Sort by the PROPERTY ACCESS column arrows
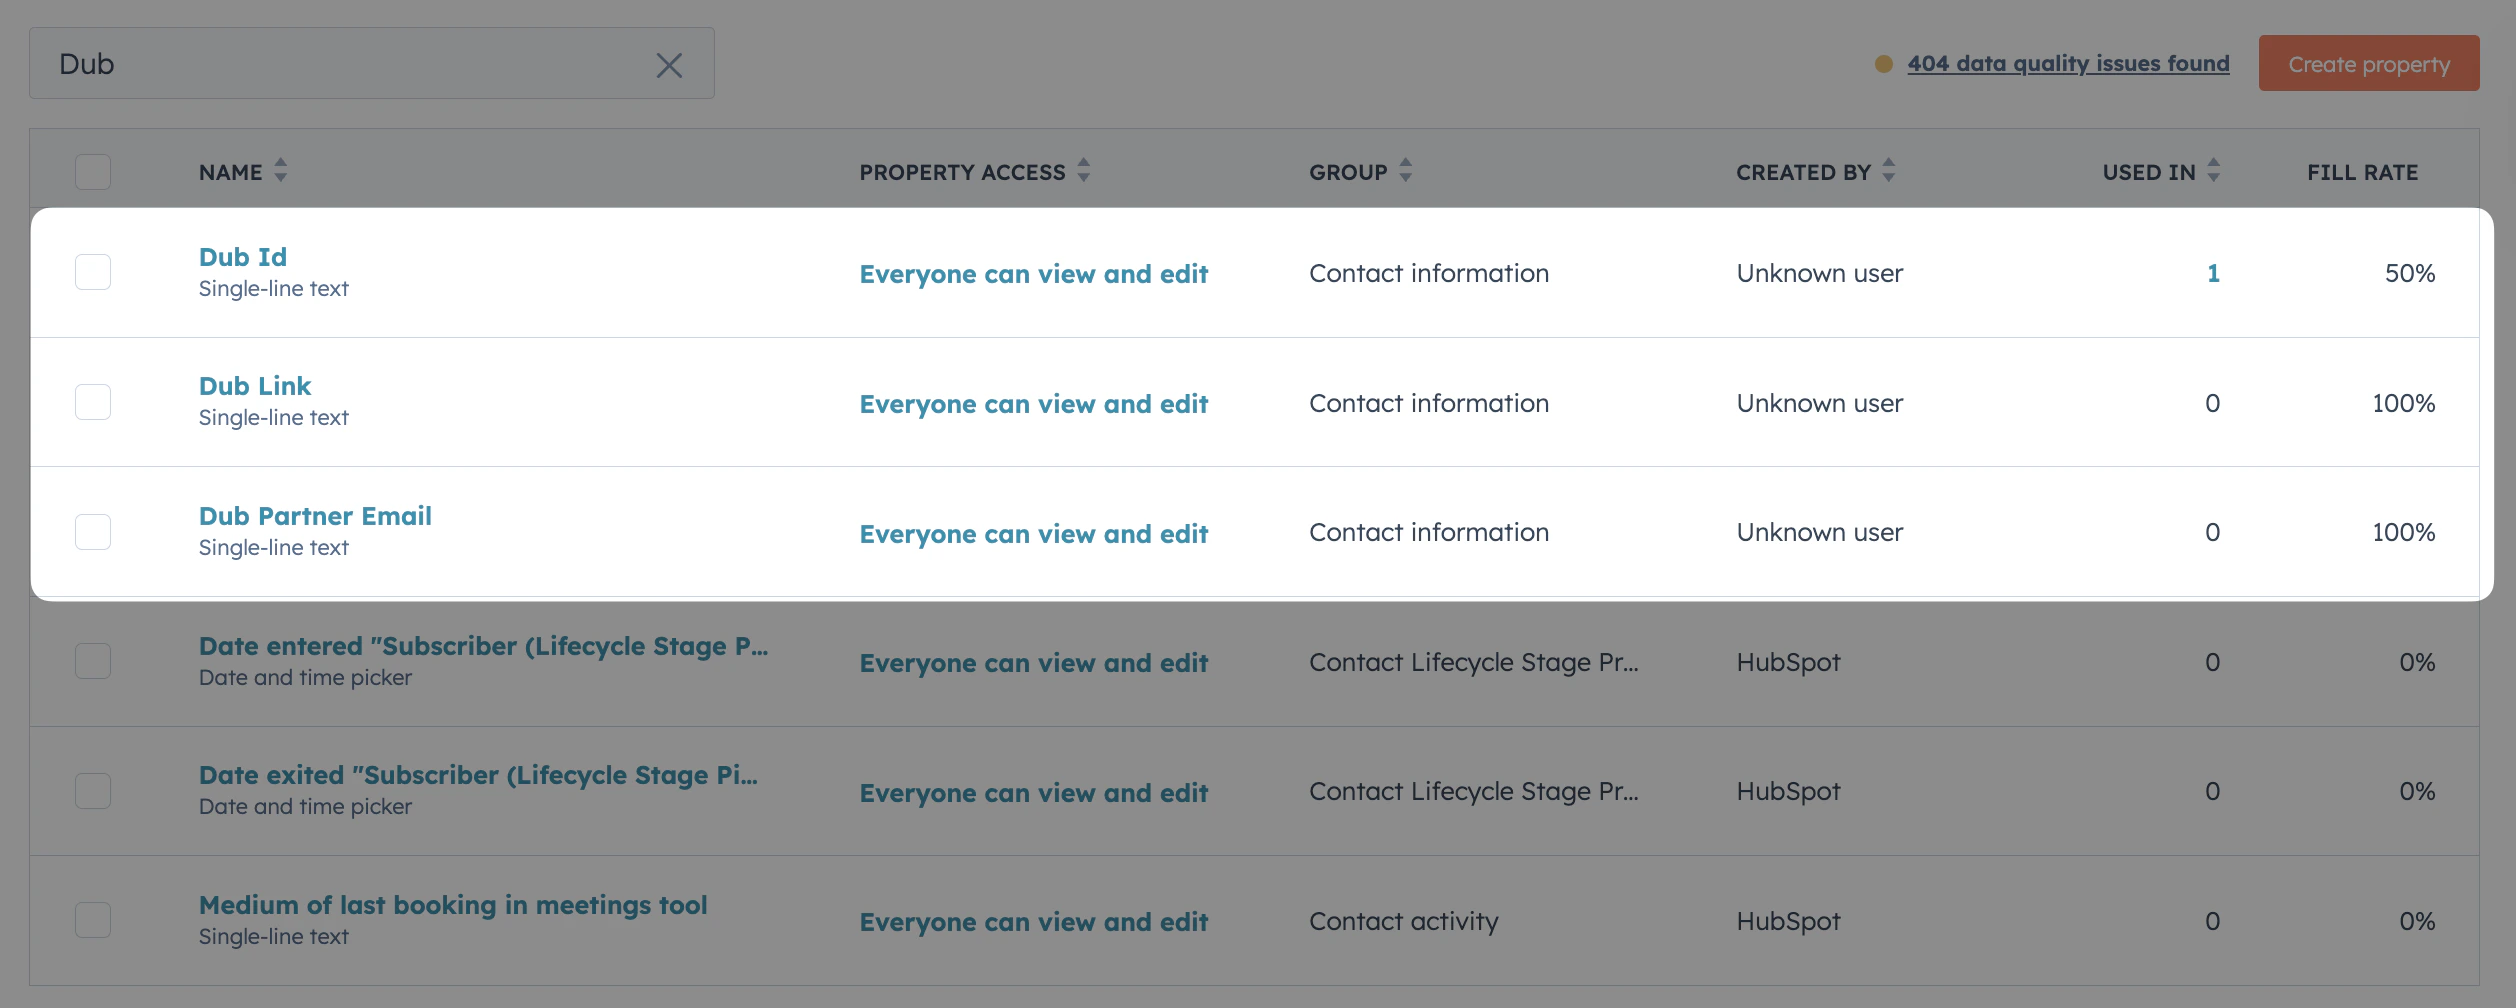This screenshot has height=1008, width=2516. 1083,171
